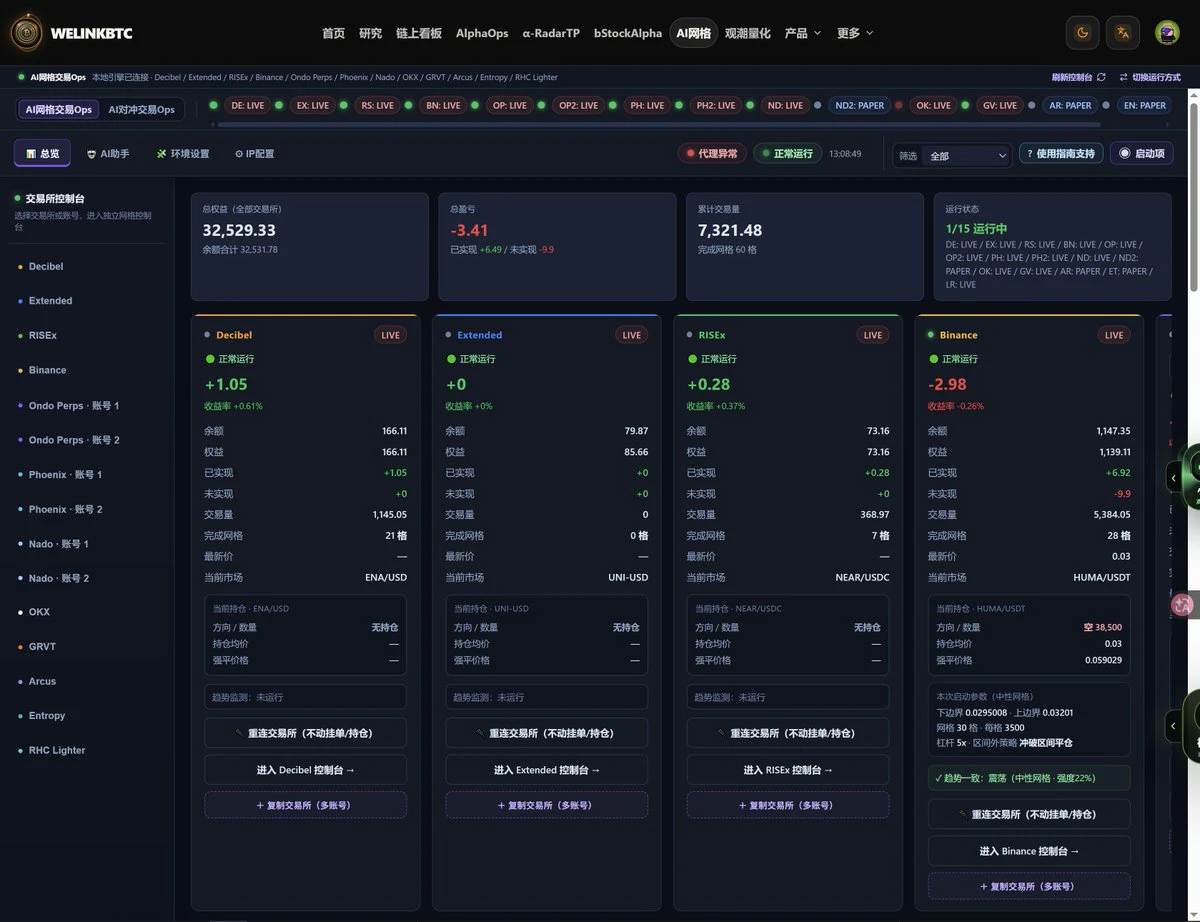The image size is (1200, 922).
Task: Switch to AI对冲交易Ops mode
Action: [x=141, y=109]
